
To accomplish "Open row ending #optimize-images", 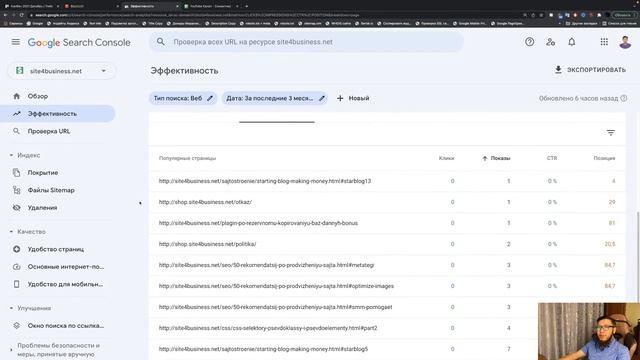I will pos(387,286).
